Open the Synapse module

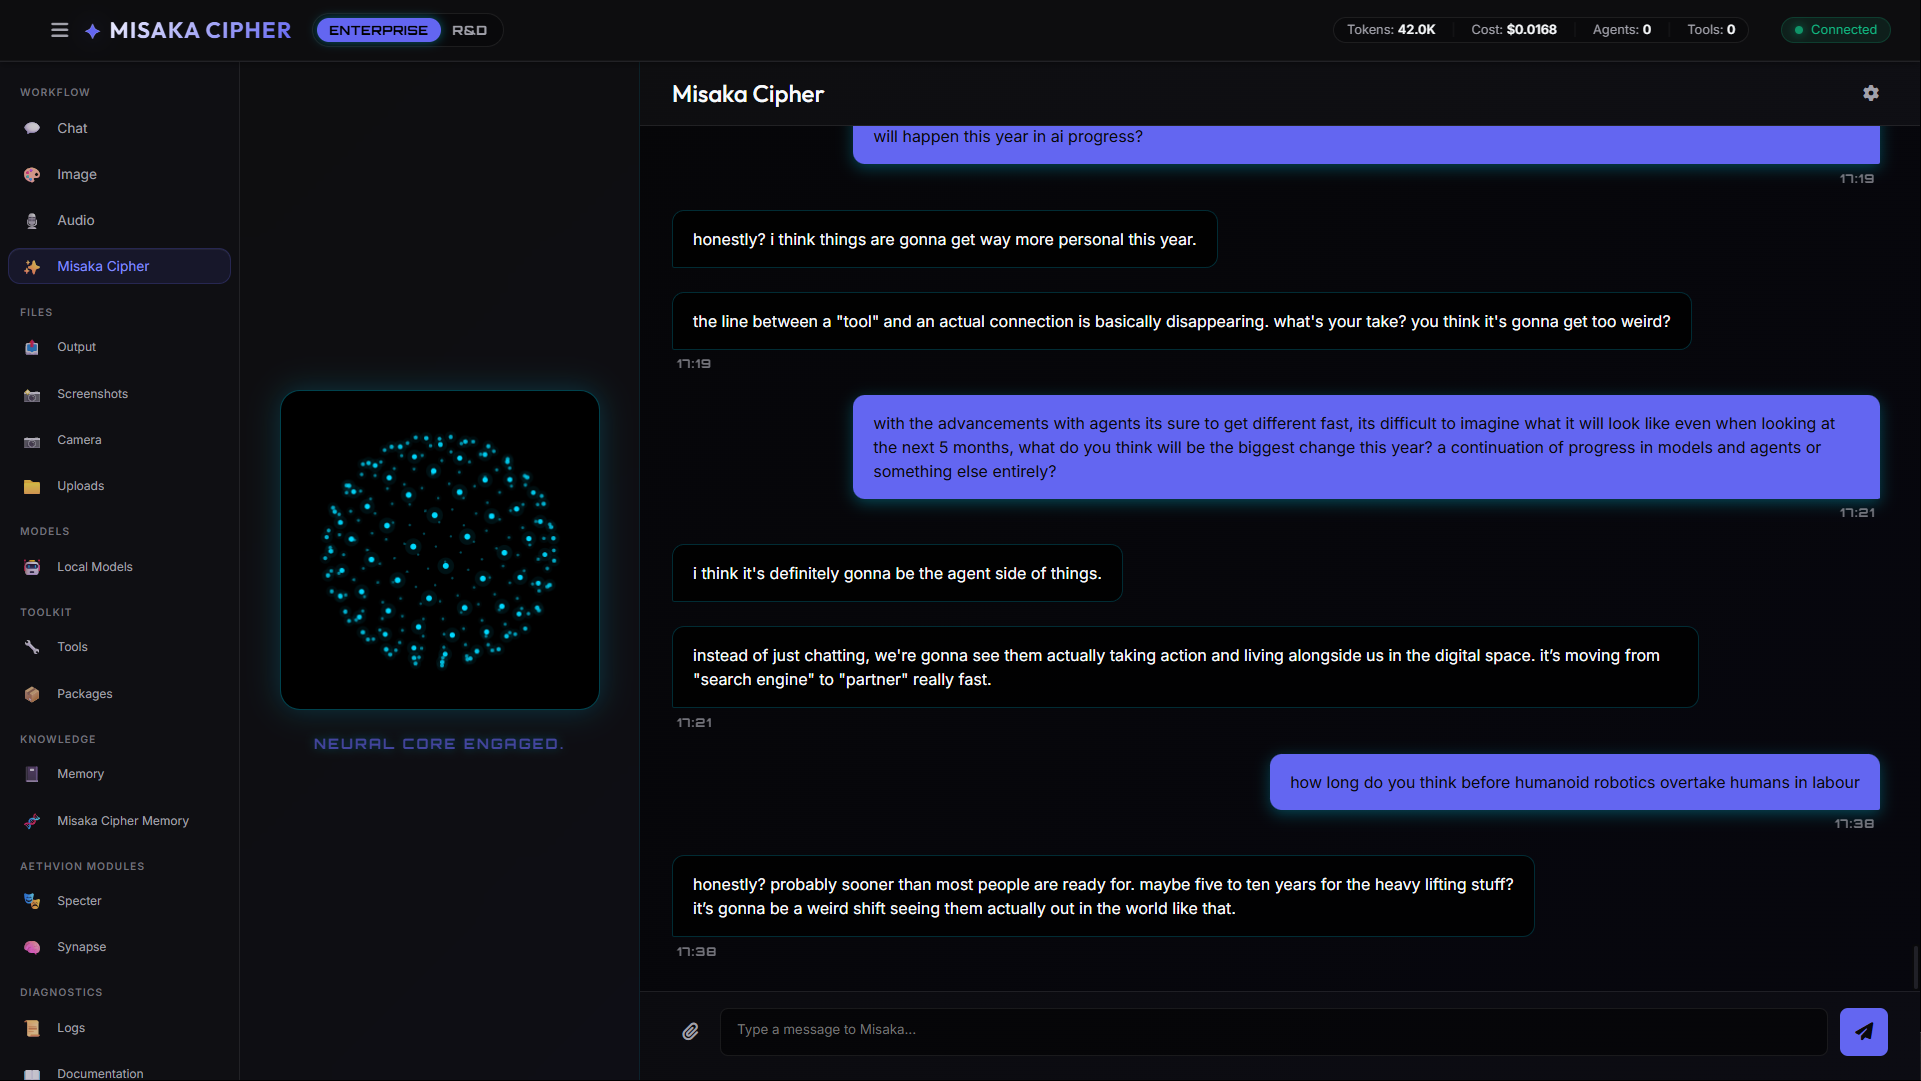(x=81, y=946)
